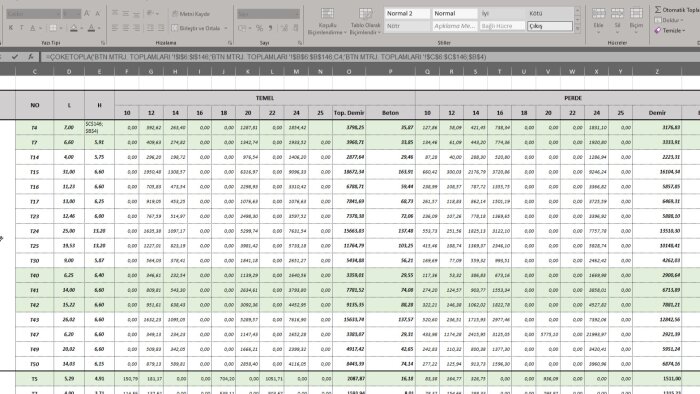Pick the font color swatch
Viewport: 700px width, 394px height.
92,28
